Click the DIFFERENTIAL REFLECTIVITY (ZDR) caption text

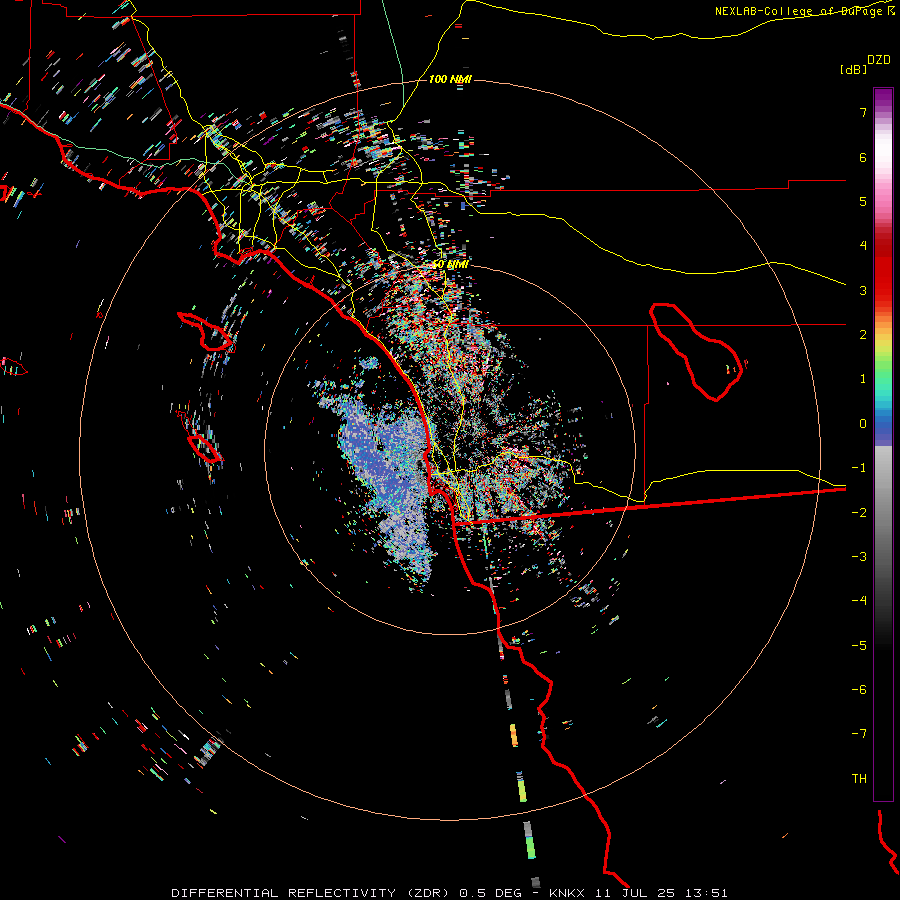312,893
